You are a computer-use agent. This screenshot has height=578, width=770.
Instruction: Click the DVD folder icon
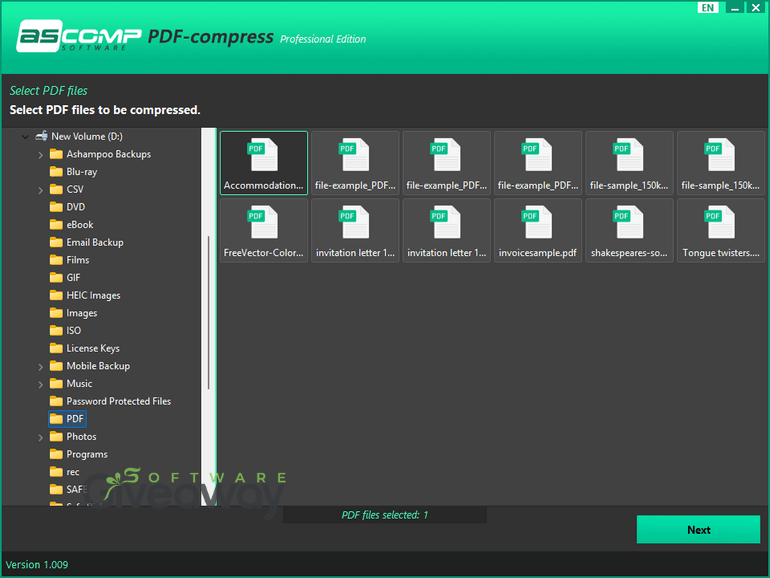(x=56, y=207)
